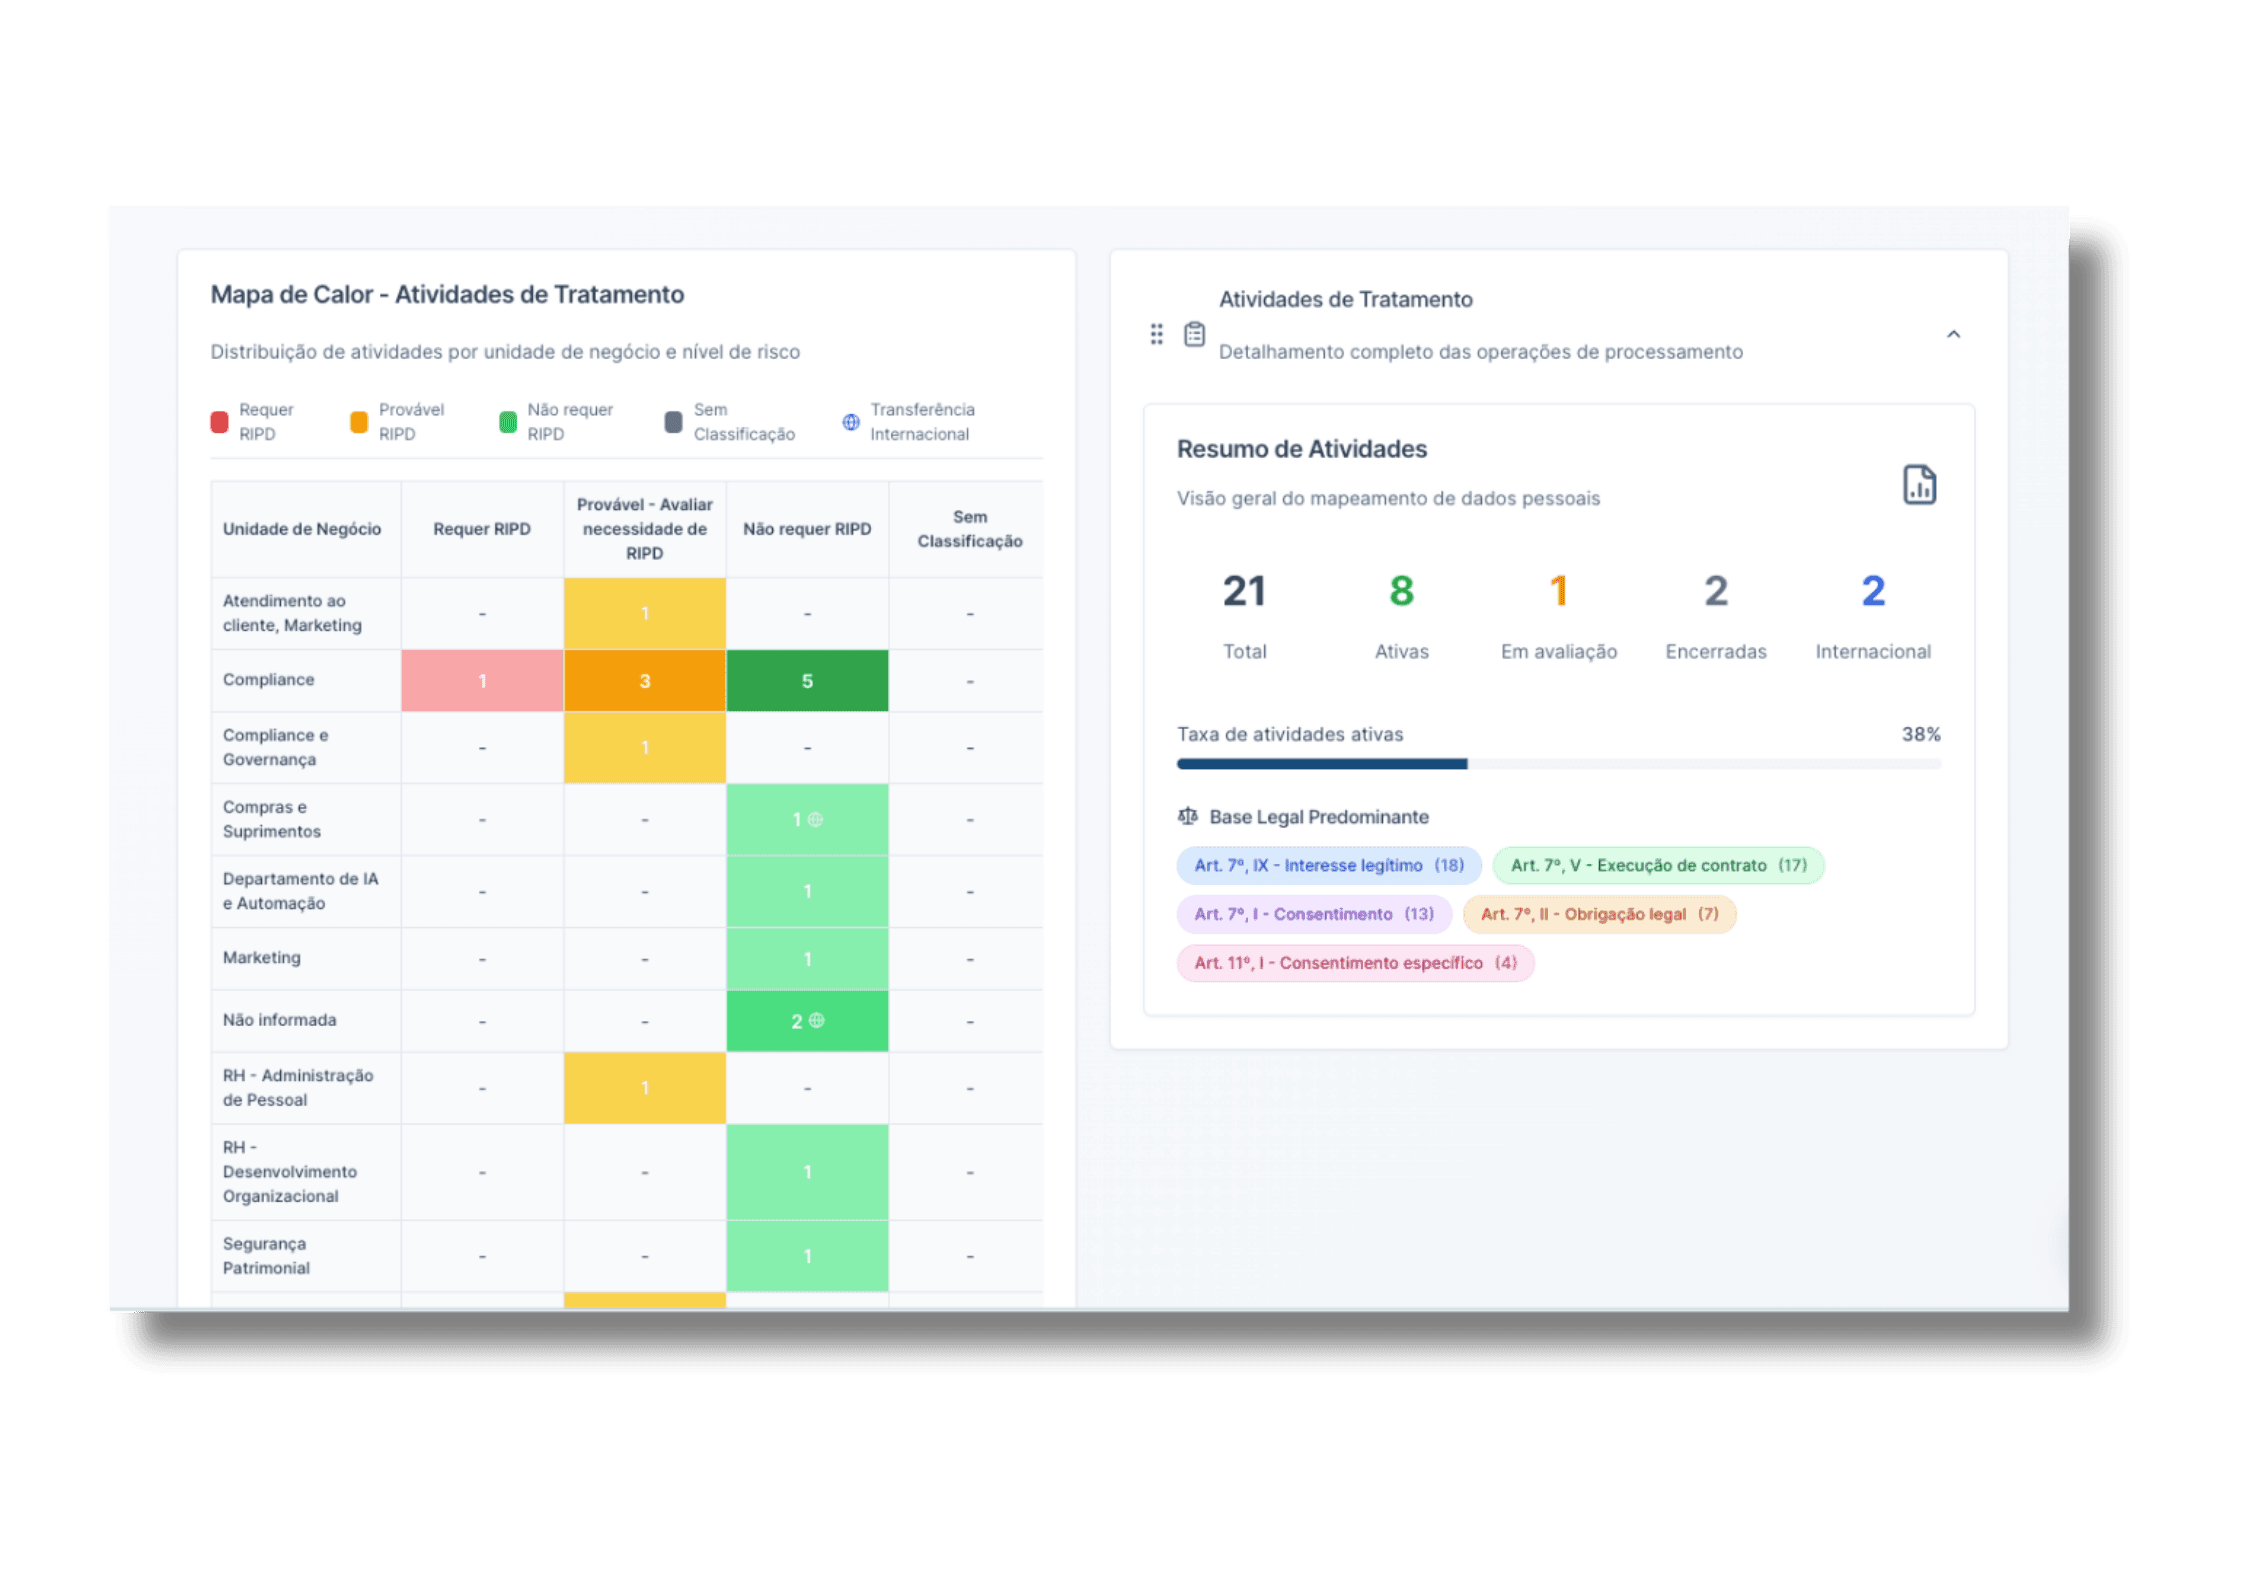The width and height of the screenshot is (2245, 1587).
Task: Click the green Não requer RIPD swatch
Action: 508,422
